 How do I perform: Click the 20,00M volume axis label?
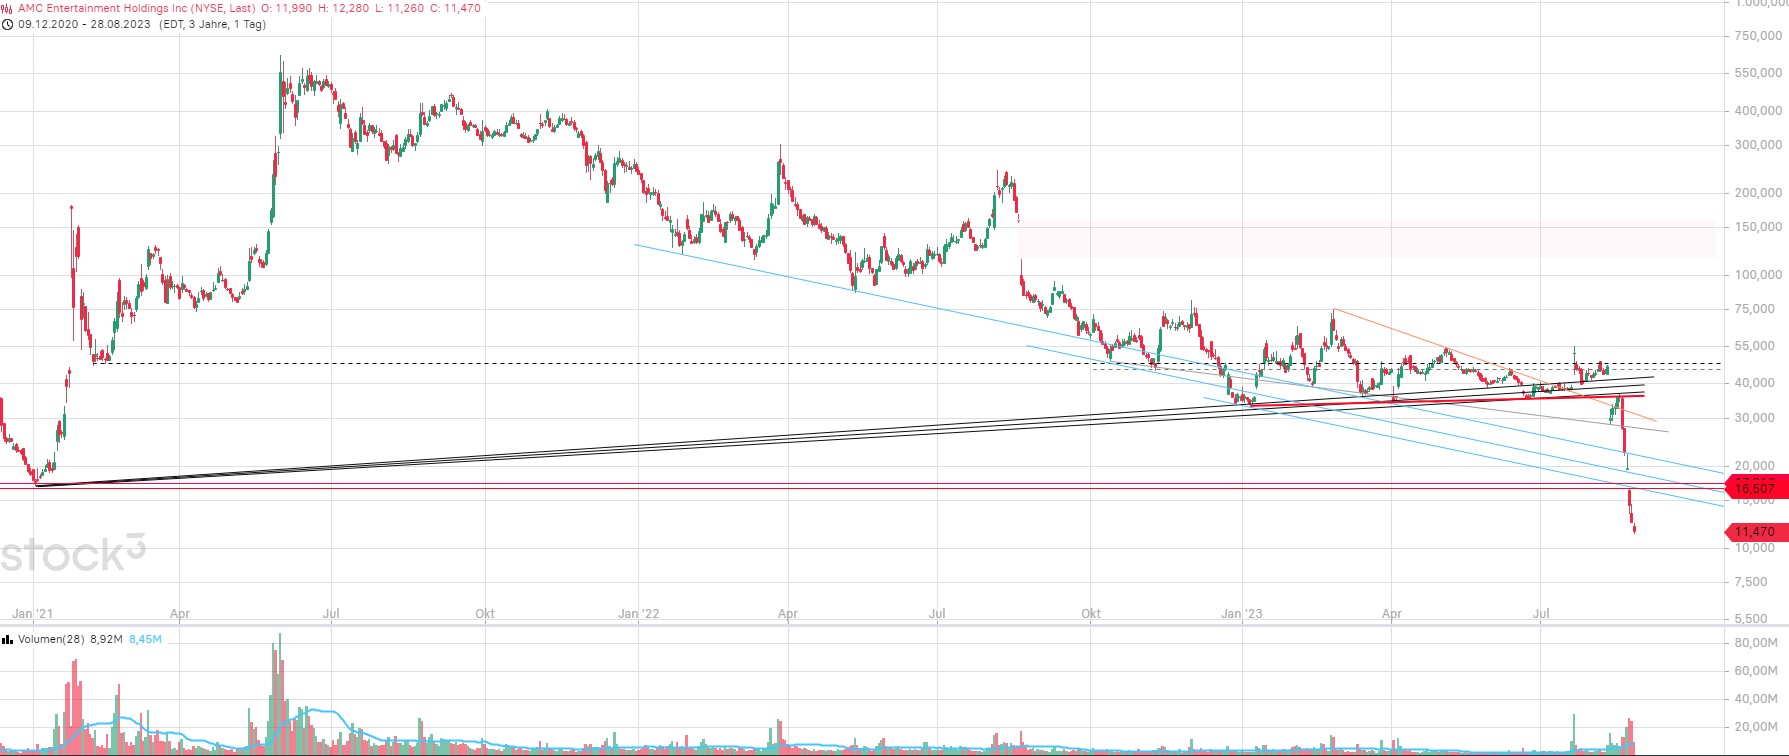[x=1756, y=727]
